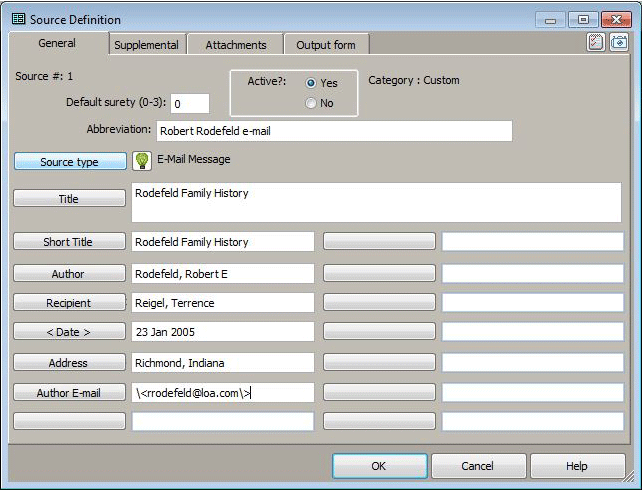643x491 pixels.
Task: Click the screen capture camera icon
Action: coord(619,42)
